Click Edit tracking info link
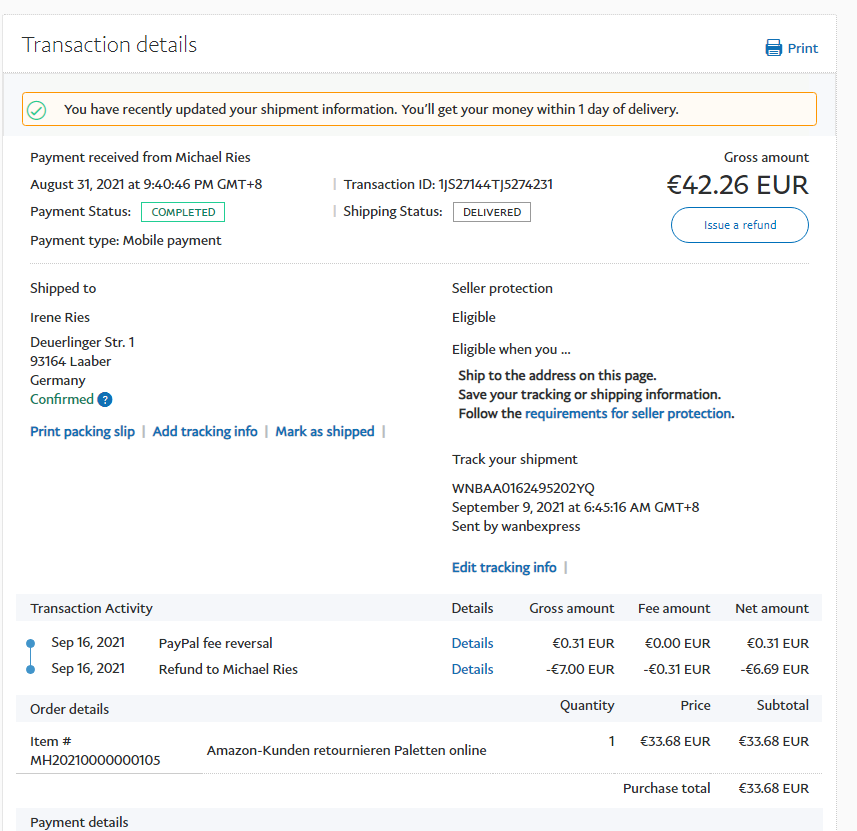The width and height of the screenshot is (857, 831). (504, 568)
